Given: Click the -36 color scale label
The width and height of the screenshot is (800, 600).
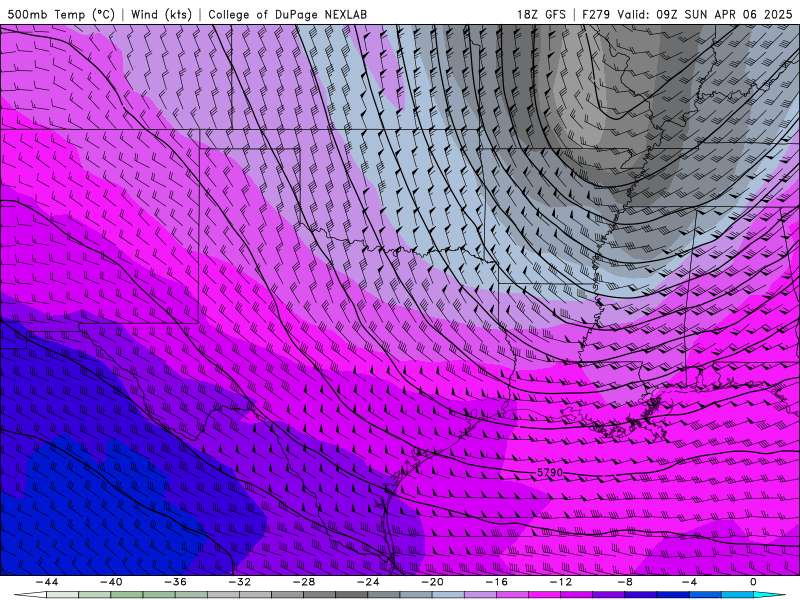Looking at the screenshot, I should (x=175, y=582).
